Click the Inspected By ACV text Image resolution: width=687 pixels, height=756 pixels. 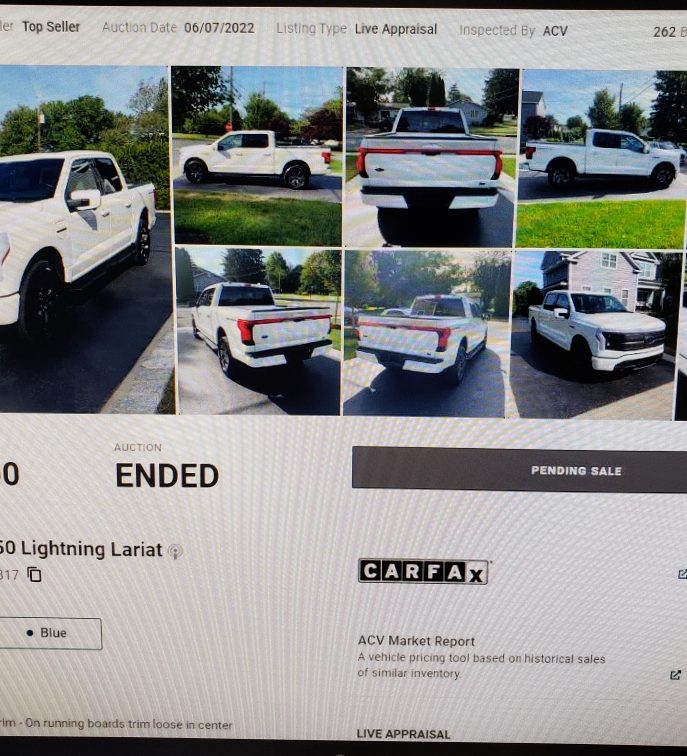click(x=513, y=31)
